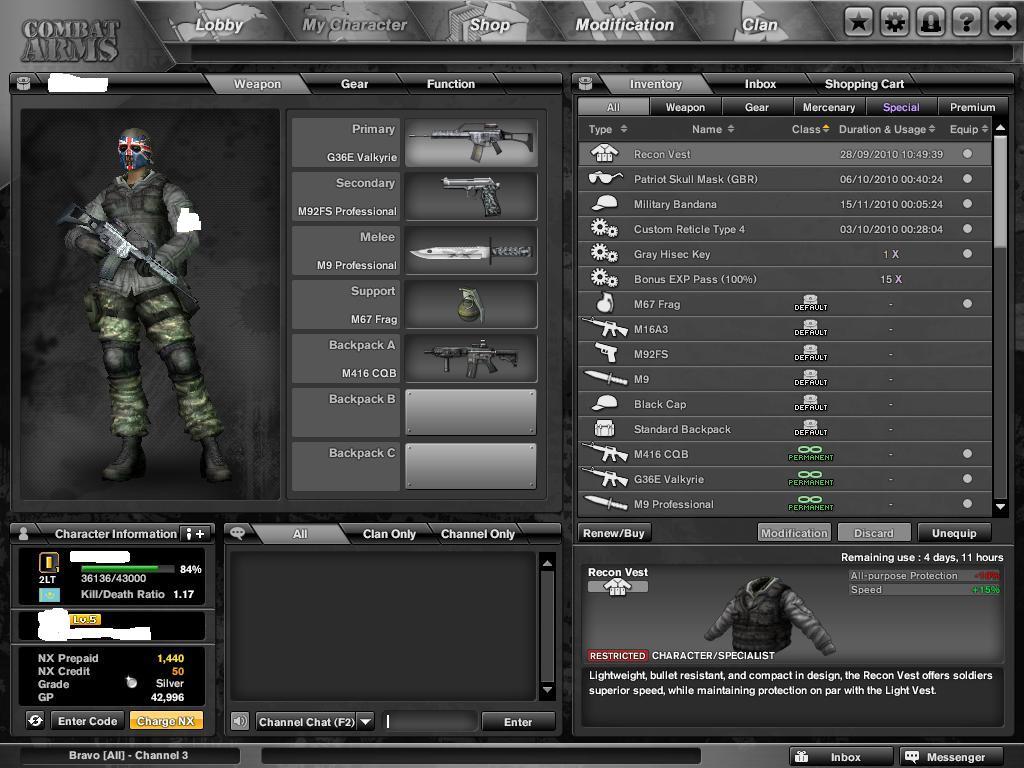Open the Channel Chat (F2) dropdown

coord(366,722)
